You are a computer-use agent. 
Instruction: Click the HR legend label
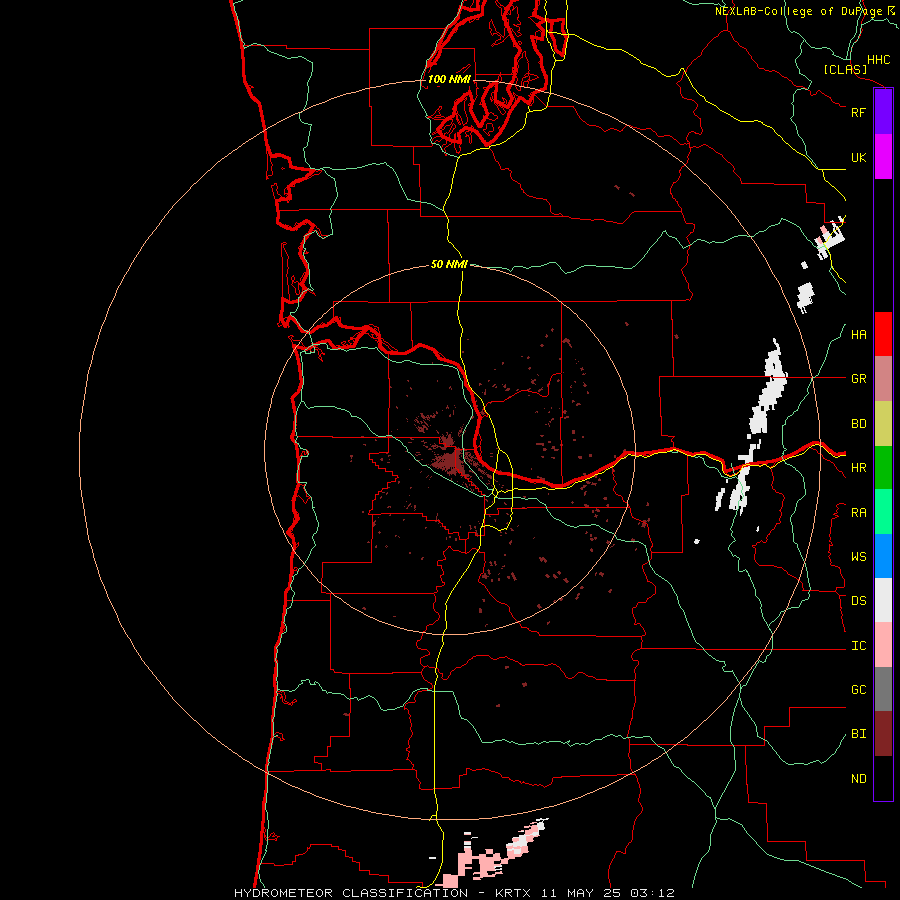[858, 468]
